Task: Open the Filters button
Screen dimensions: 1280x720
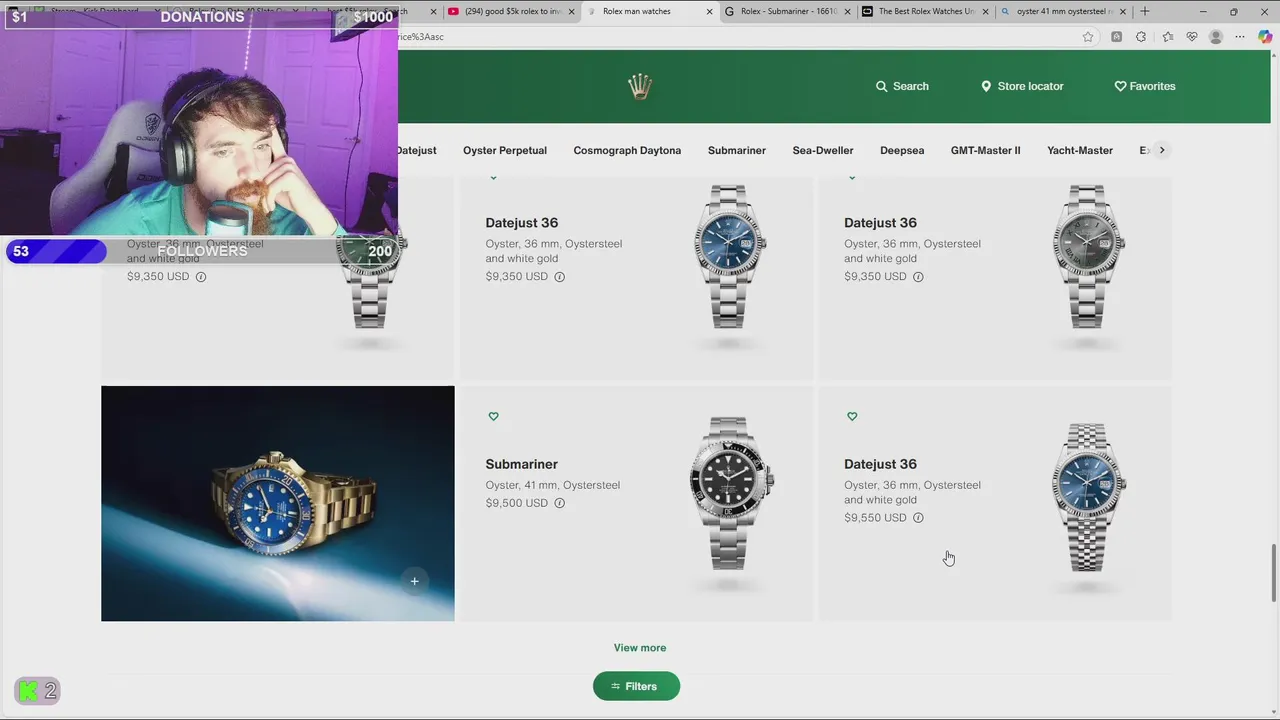Action: pos(636,686)
